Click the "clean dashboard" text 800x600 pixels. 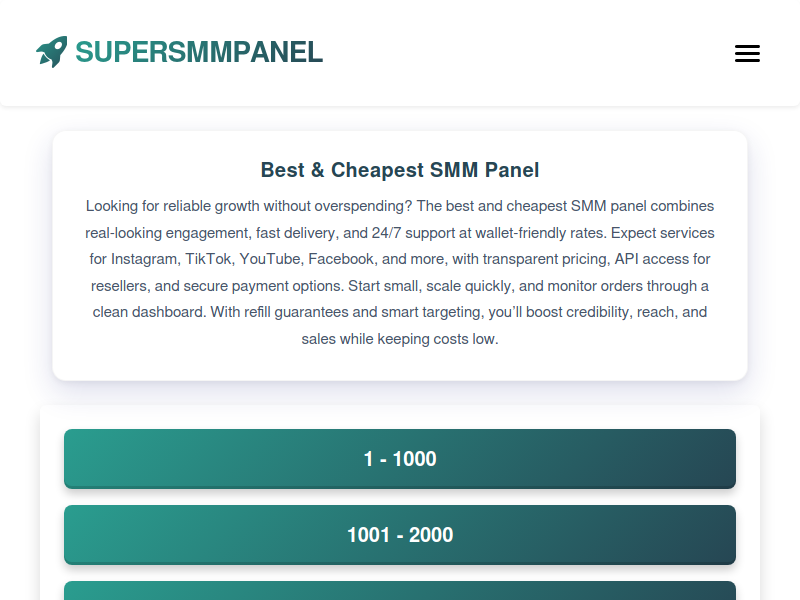pos(148,312)
